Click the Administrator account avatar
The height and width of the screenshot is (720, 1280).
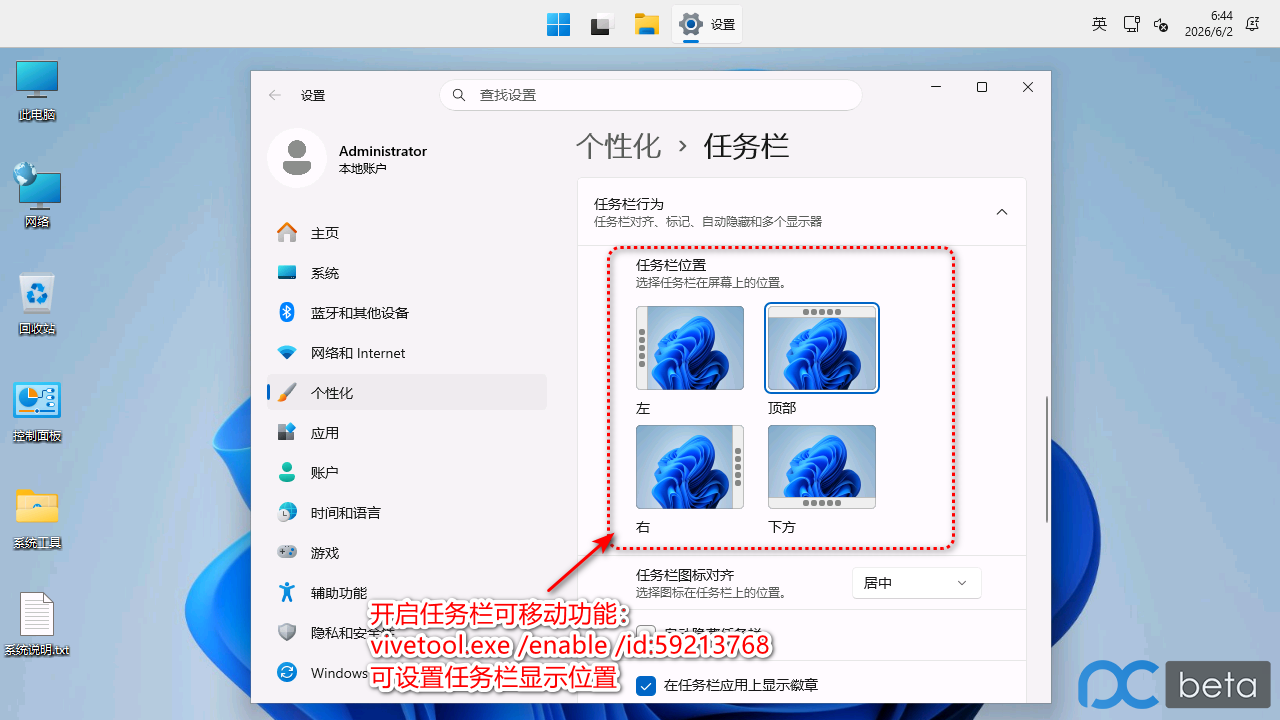297,158
